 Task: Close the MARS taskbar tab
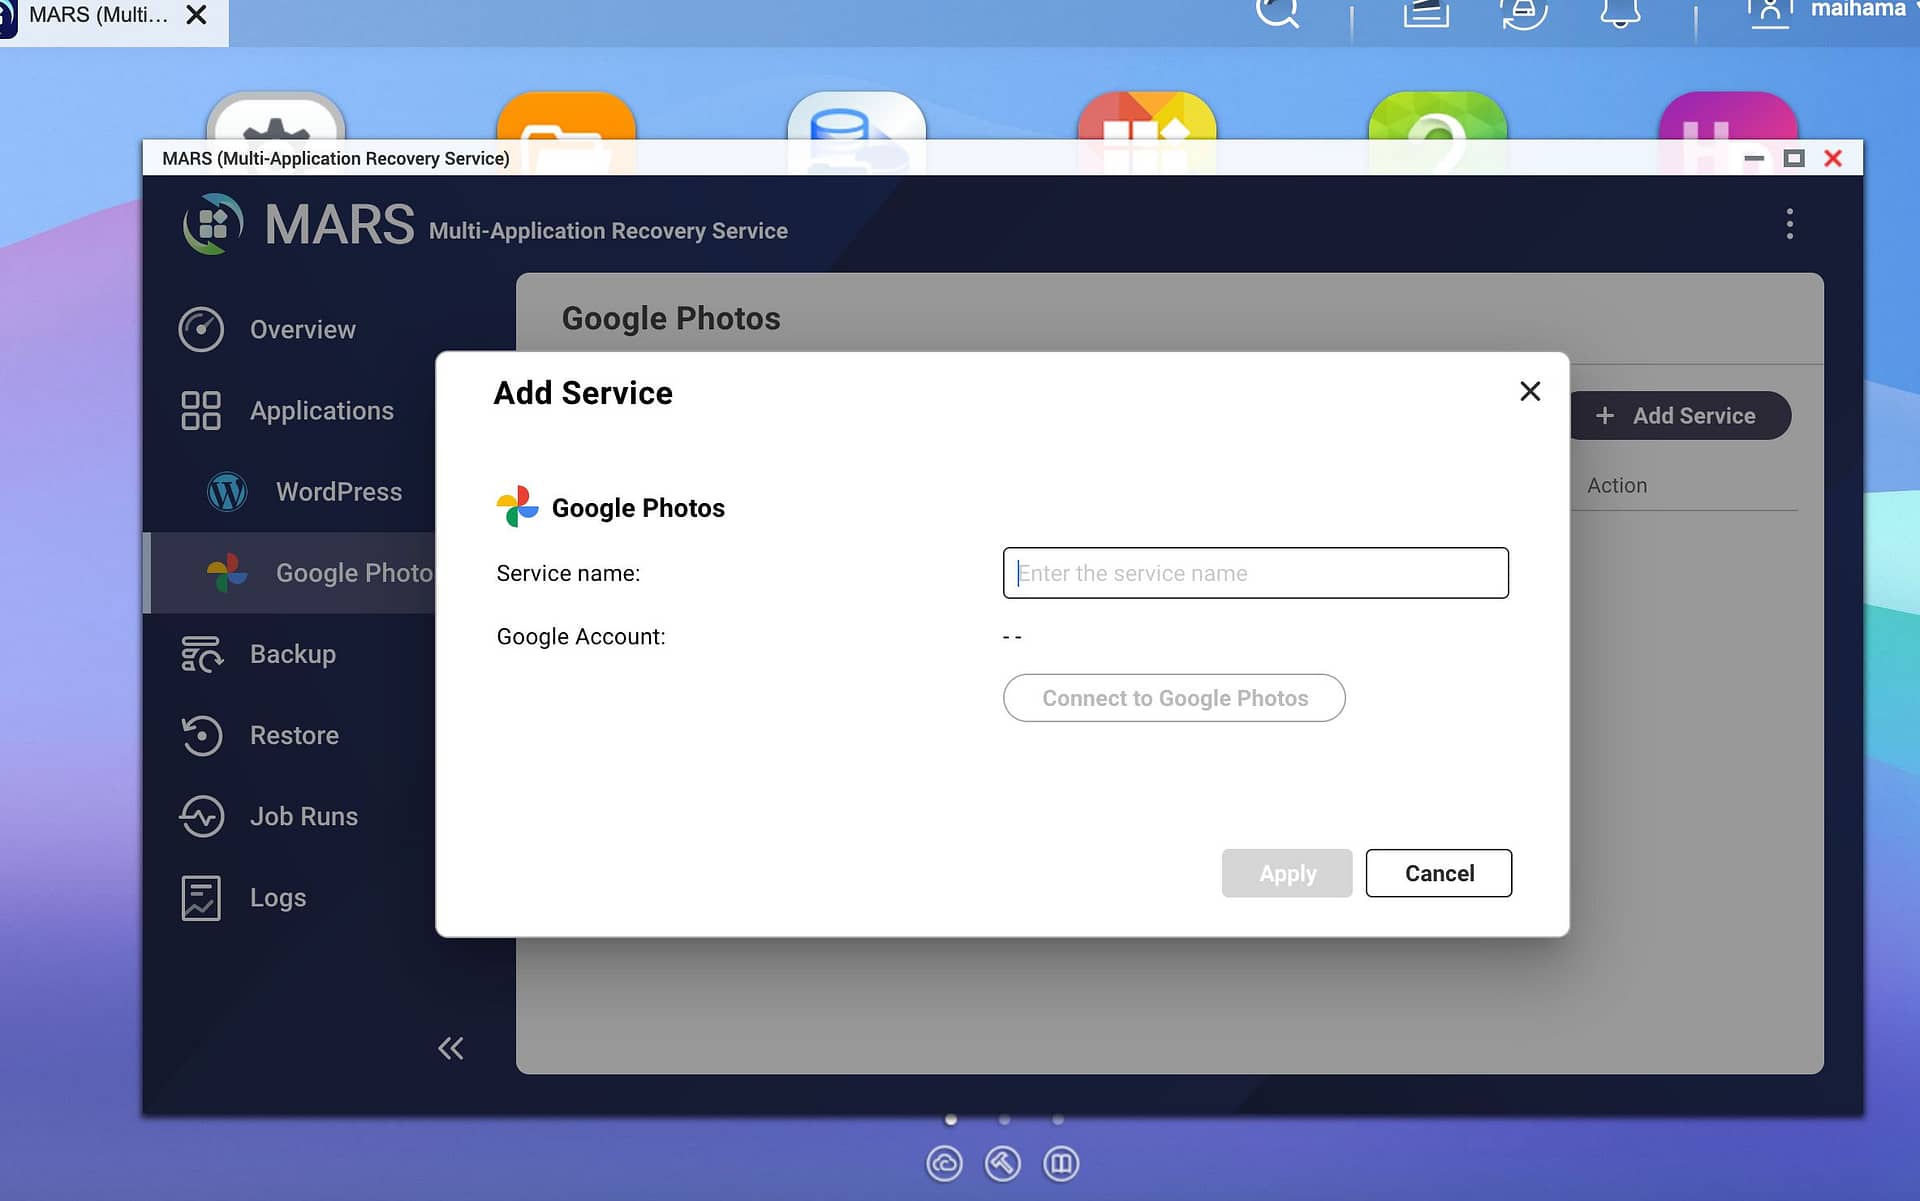coord(197,15)
